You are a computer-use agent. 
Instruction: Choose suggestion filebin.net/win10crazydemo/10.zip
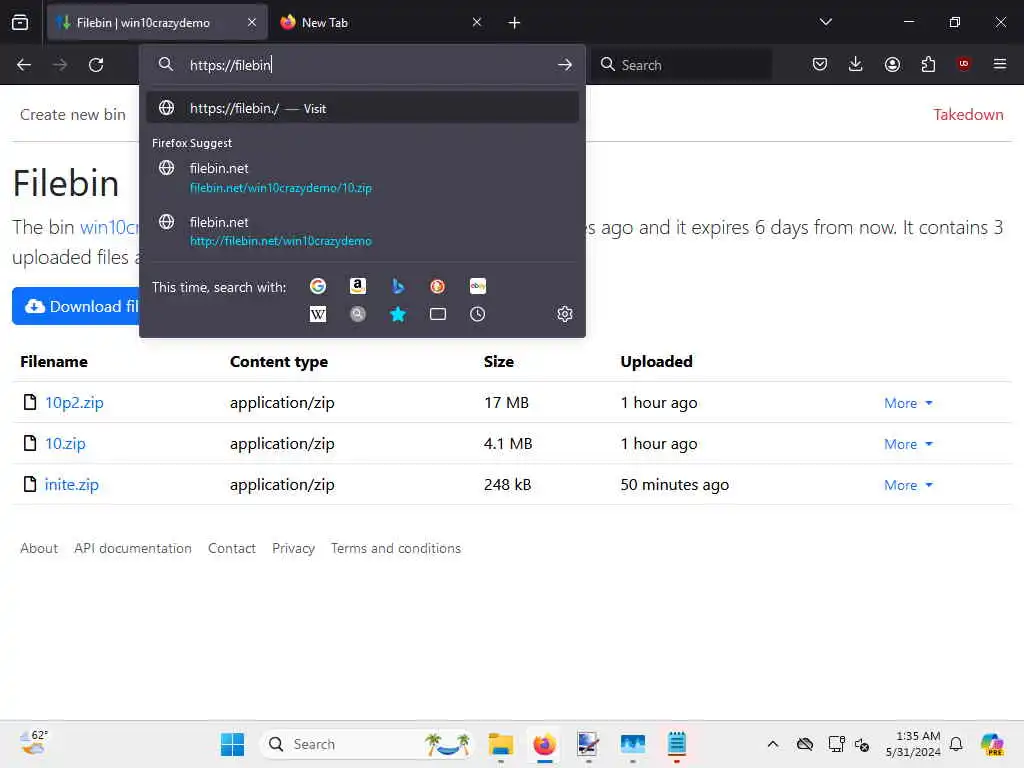tap(362, 178)
